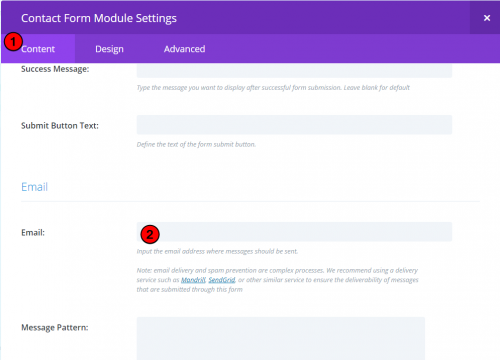This screenshot has height=360, width=500.
Task: Focus the Success Message input field
Action: [x=294, y=70]
